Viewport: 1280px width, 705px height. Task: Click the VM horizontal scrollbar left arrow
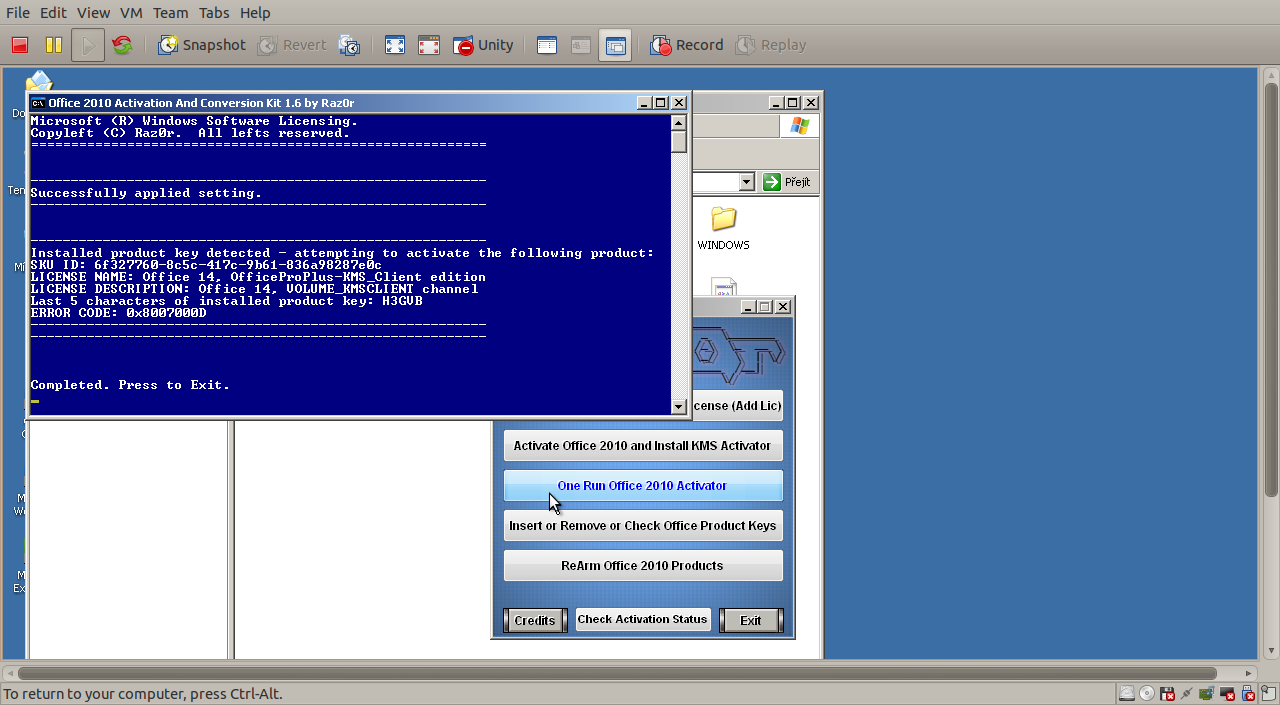(x=10, y=673)
